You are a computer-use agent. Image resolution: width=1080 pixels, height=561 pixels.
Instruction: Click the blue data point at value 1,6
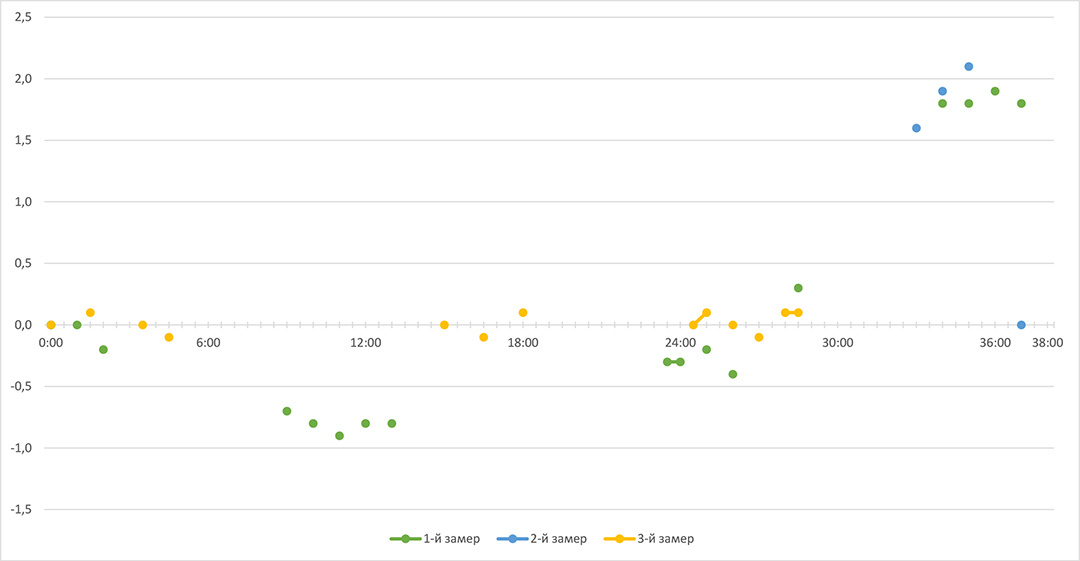tap(916, 128)
